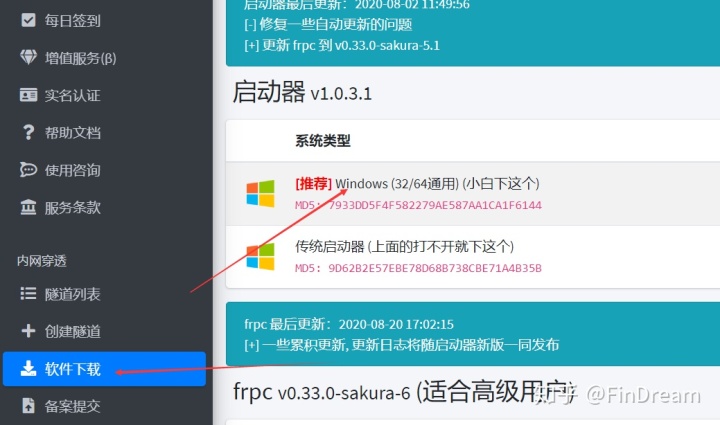
Task: Click the ID card icon for 实名认证
Action: tap(28, 95)
